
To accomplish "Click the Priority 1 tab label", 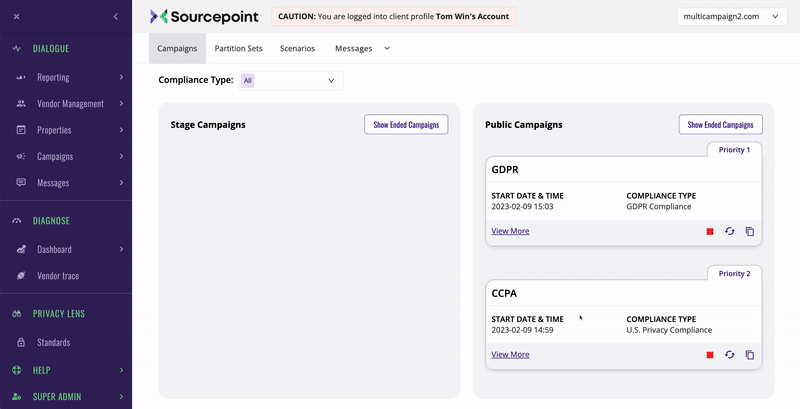I will [734, 150].
